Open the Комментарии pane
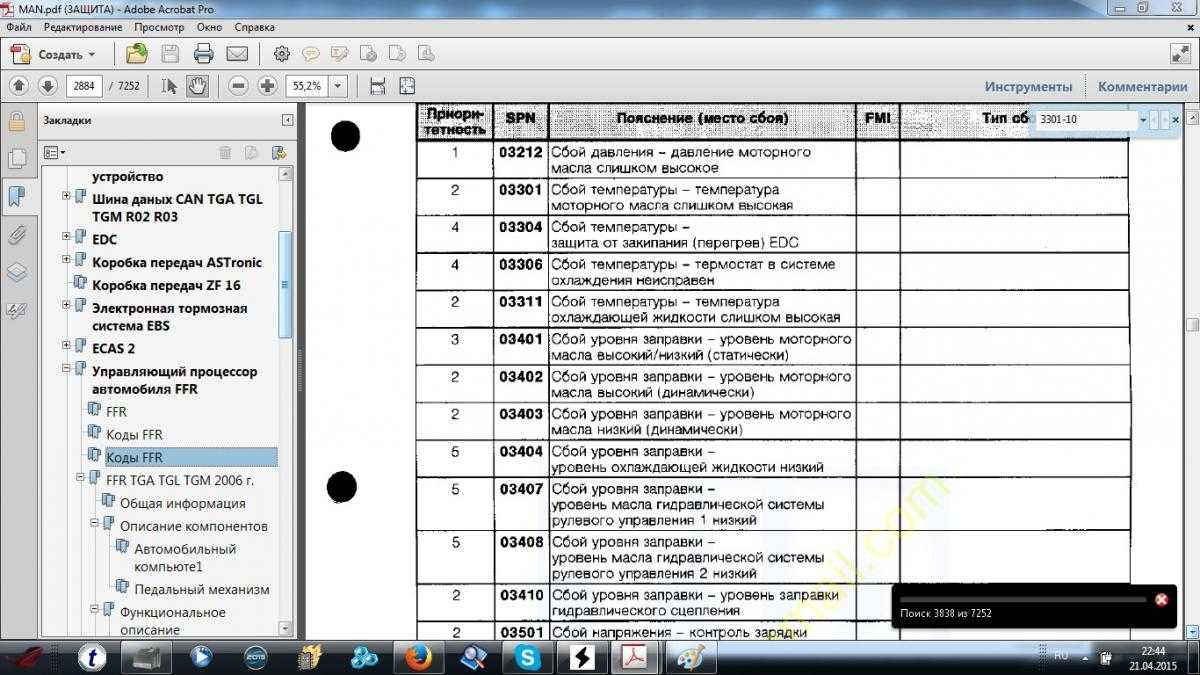Screen dimensions: 1200x675 coord(1143,87)
